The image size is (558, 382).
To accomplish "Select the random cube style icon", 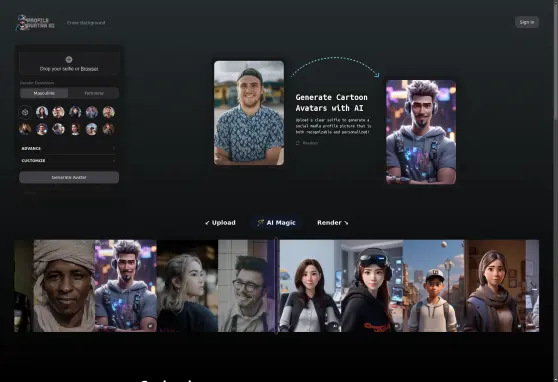I will pos(25,112).
